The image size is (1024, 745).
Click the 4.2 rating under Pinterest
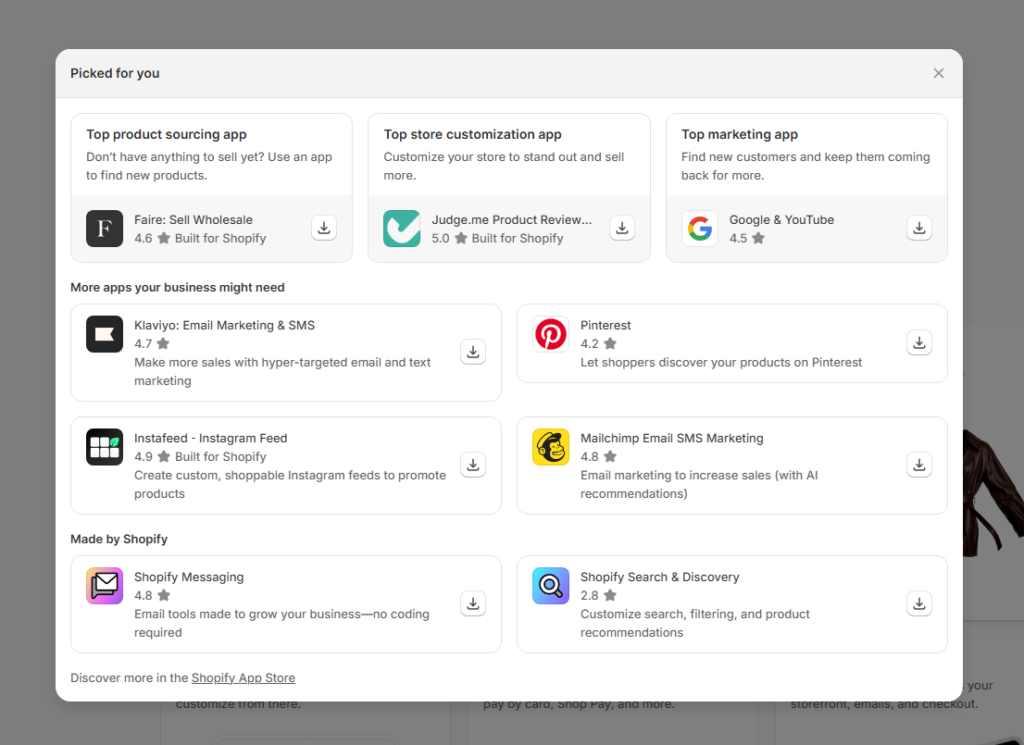pos(589,343)
